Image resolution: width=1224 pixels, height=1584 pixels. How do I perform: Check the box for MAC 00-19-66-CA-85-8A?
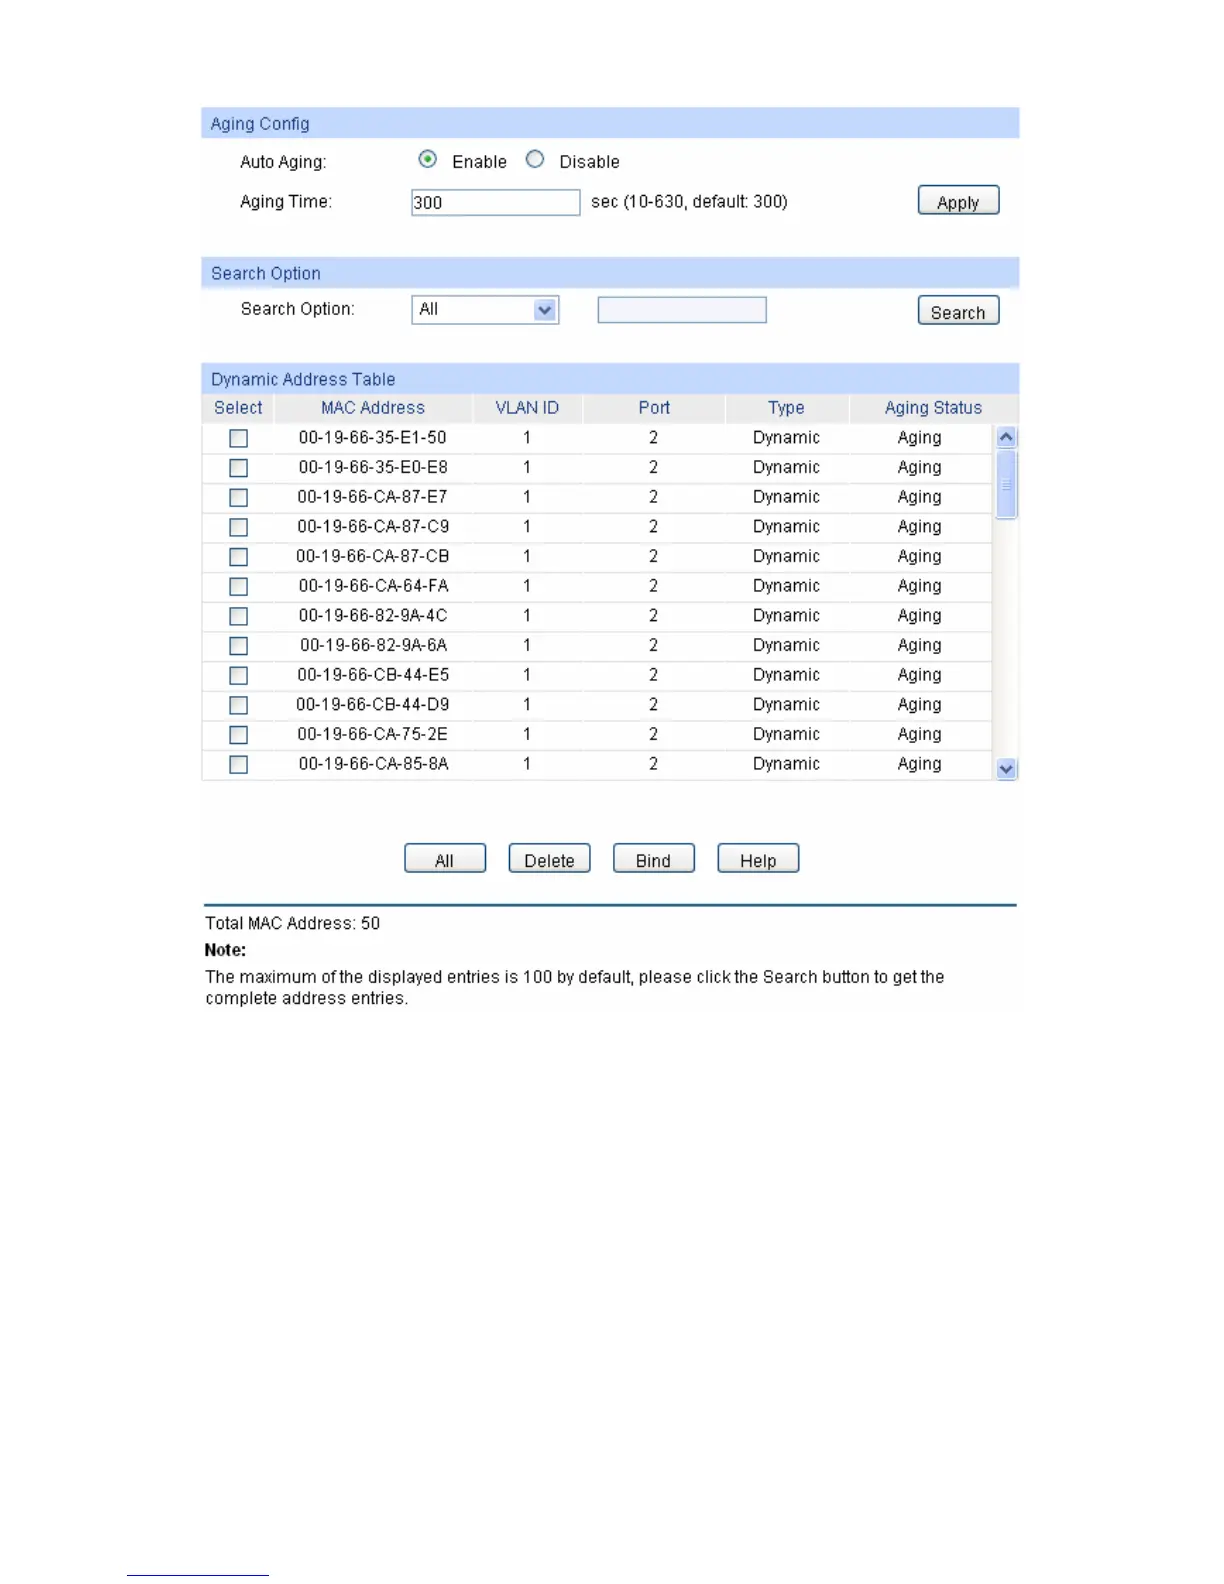click(x=238, y=764)
